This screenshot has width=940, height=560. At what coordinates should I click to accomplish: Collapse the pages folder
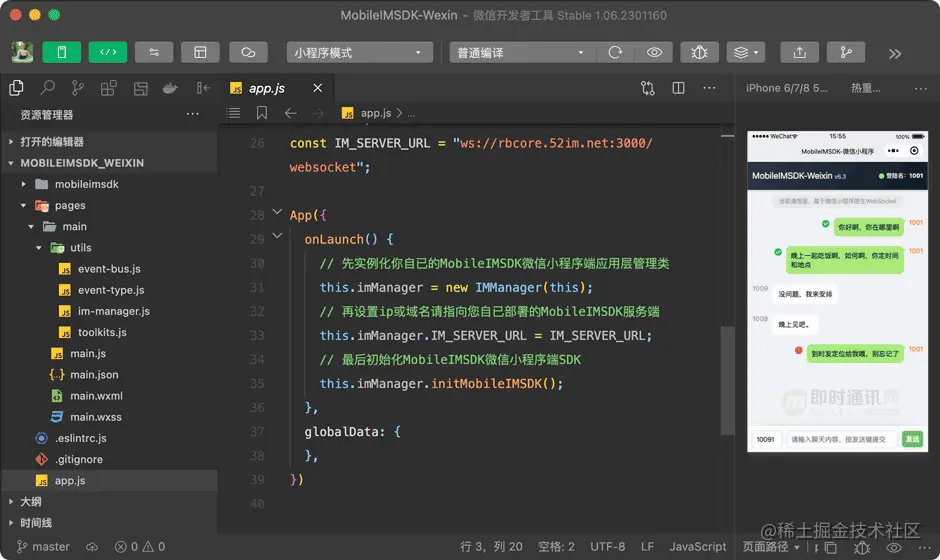(110, 205)
